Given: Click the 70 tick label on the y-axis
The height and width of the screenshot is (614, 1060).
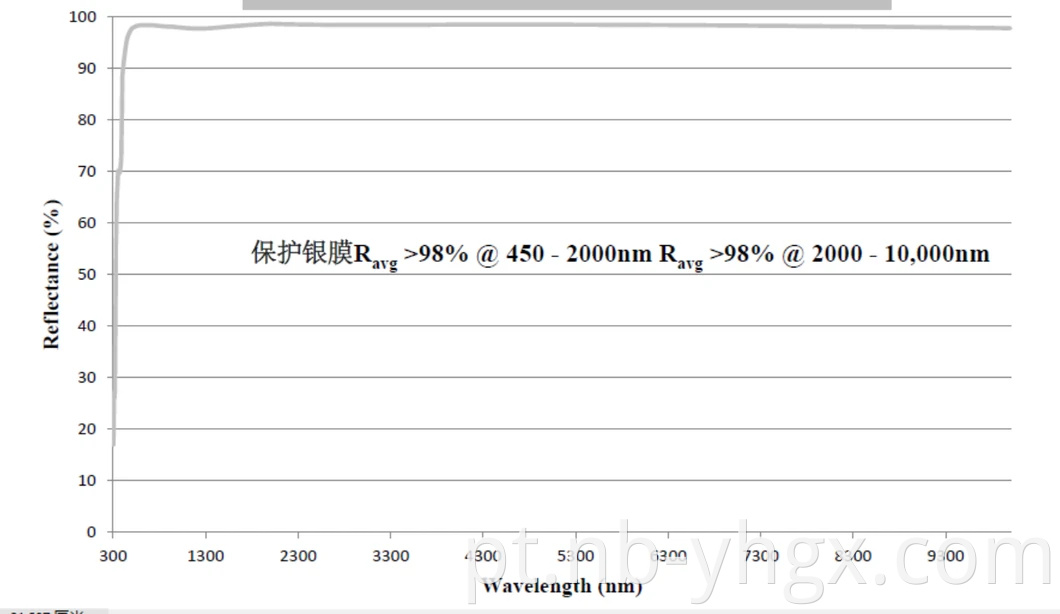Looking at the screenshot, I should click(88, 171).
